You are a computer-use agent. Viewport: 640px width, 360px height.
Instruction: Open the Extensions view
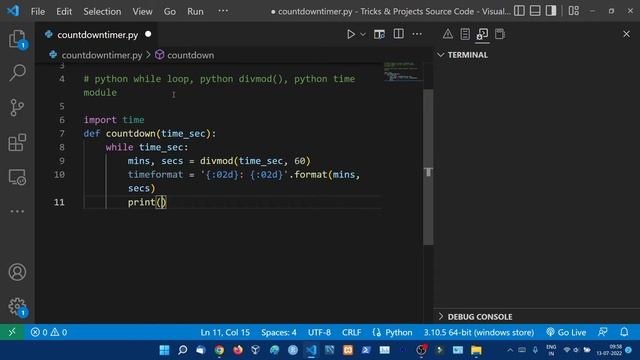tap(17, 142)
